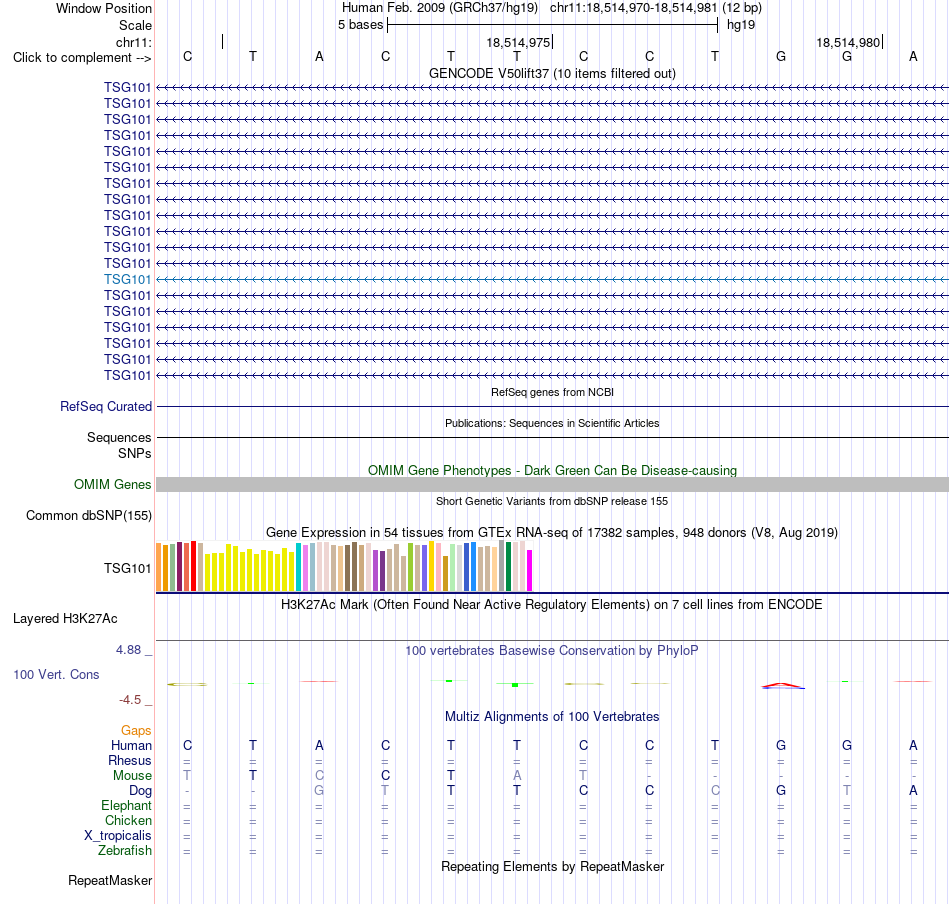Click the -4.5 PhyloP lower scale value
The height and width of the screenshot is (904, 950).
(130, 700)
